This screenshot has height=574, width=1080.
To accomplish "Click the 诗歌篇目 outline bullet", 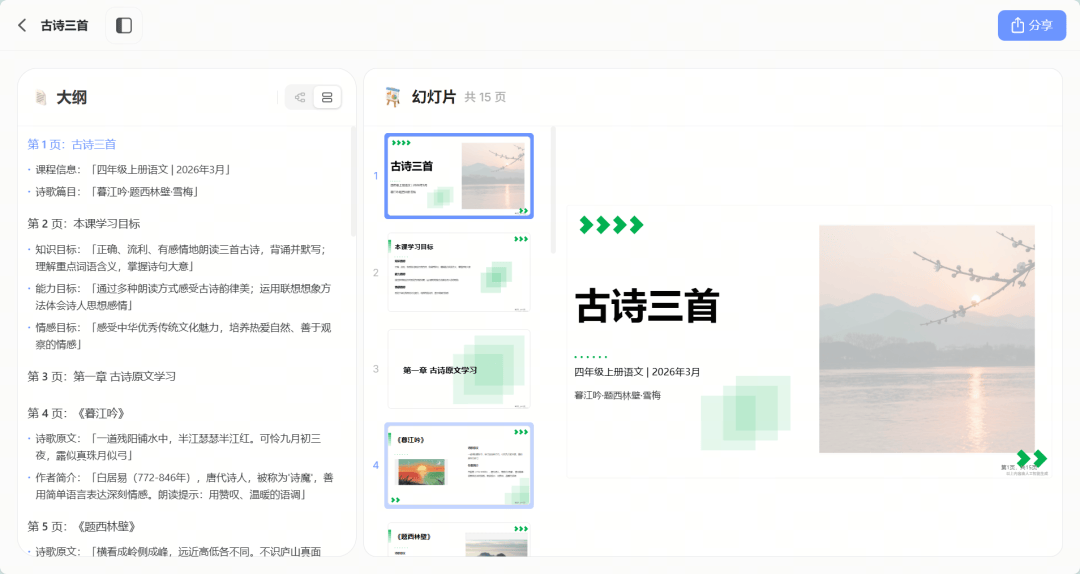I will 116,192.
